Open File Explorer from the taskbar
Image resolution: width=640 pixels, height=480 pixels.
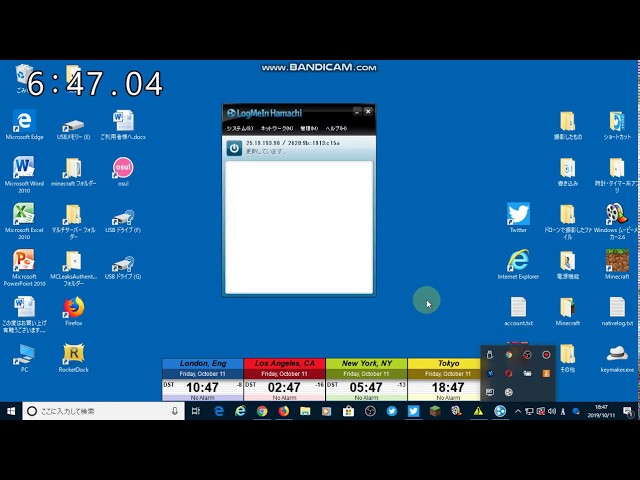[x=305, y=411]
